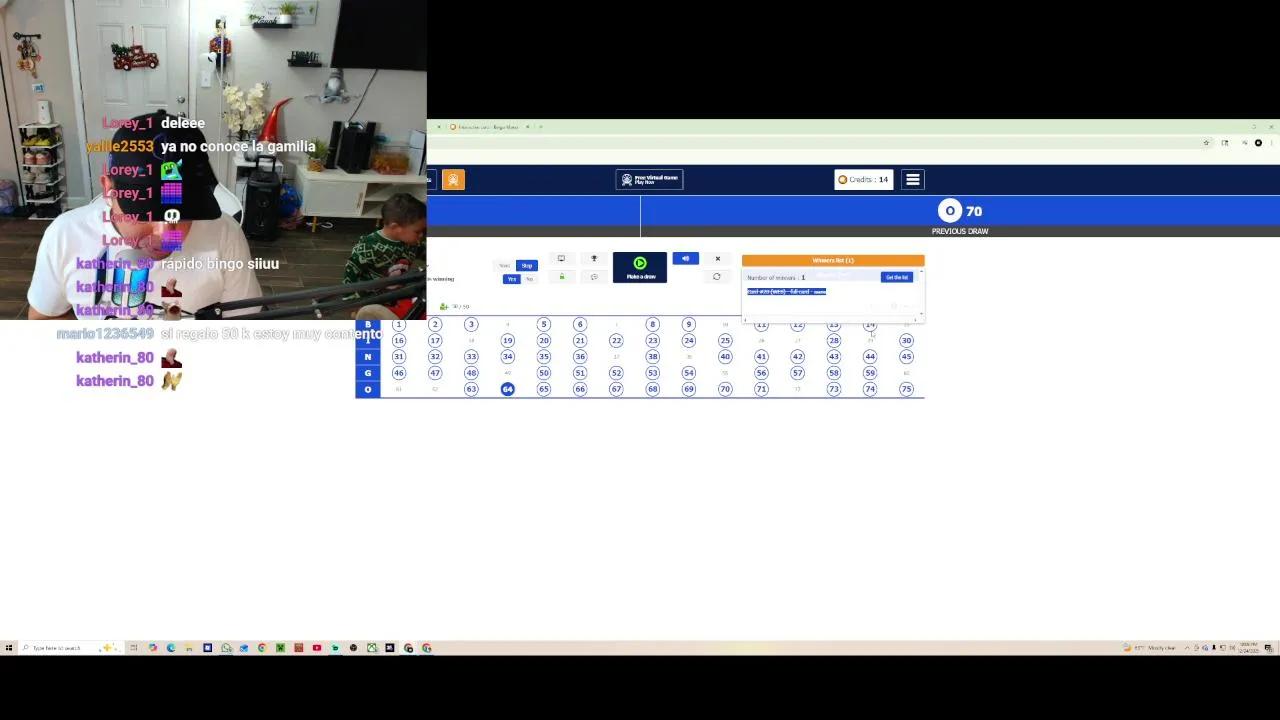The image size is (1280, 720).
Task: Click the Get the list button
Action: coord(896,277)
